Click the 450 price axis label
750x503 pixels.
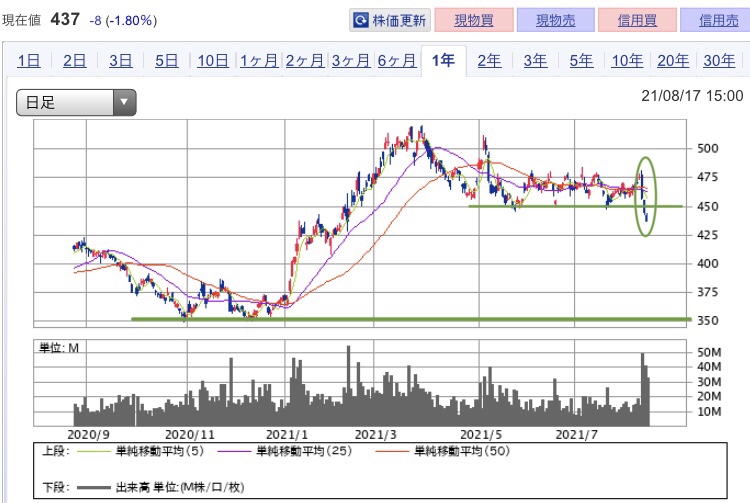pos(708,207)
